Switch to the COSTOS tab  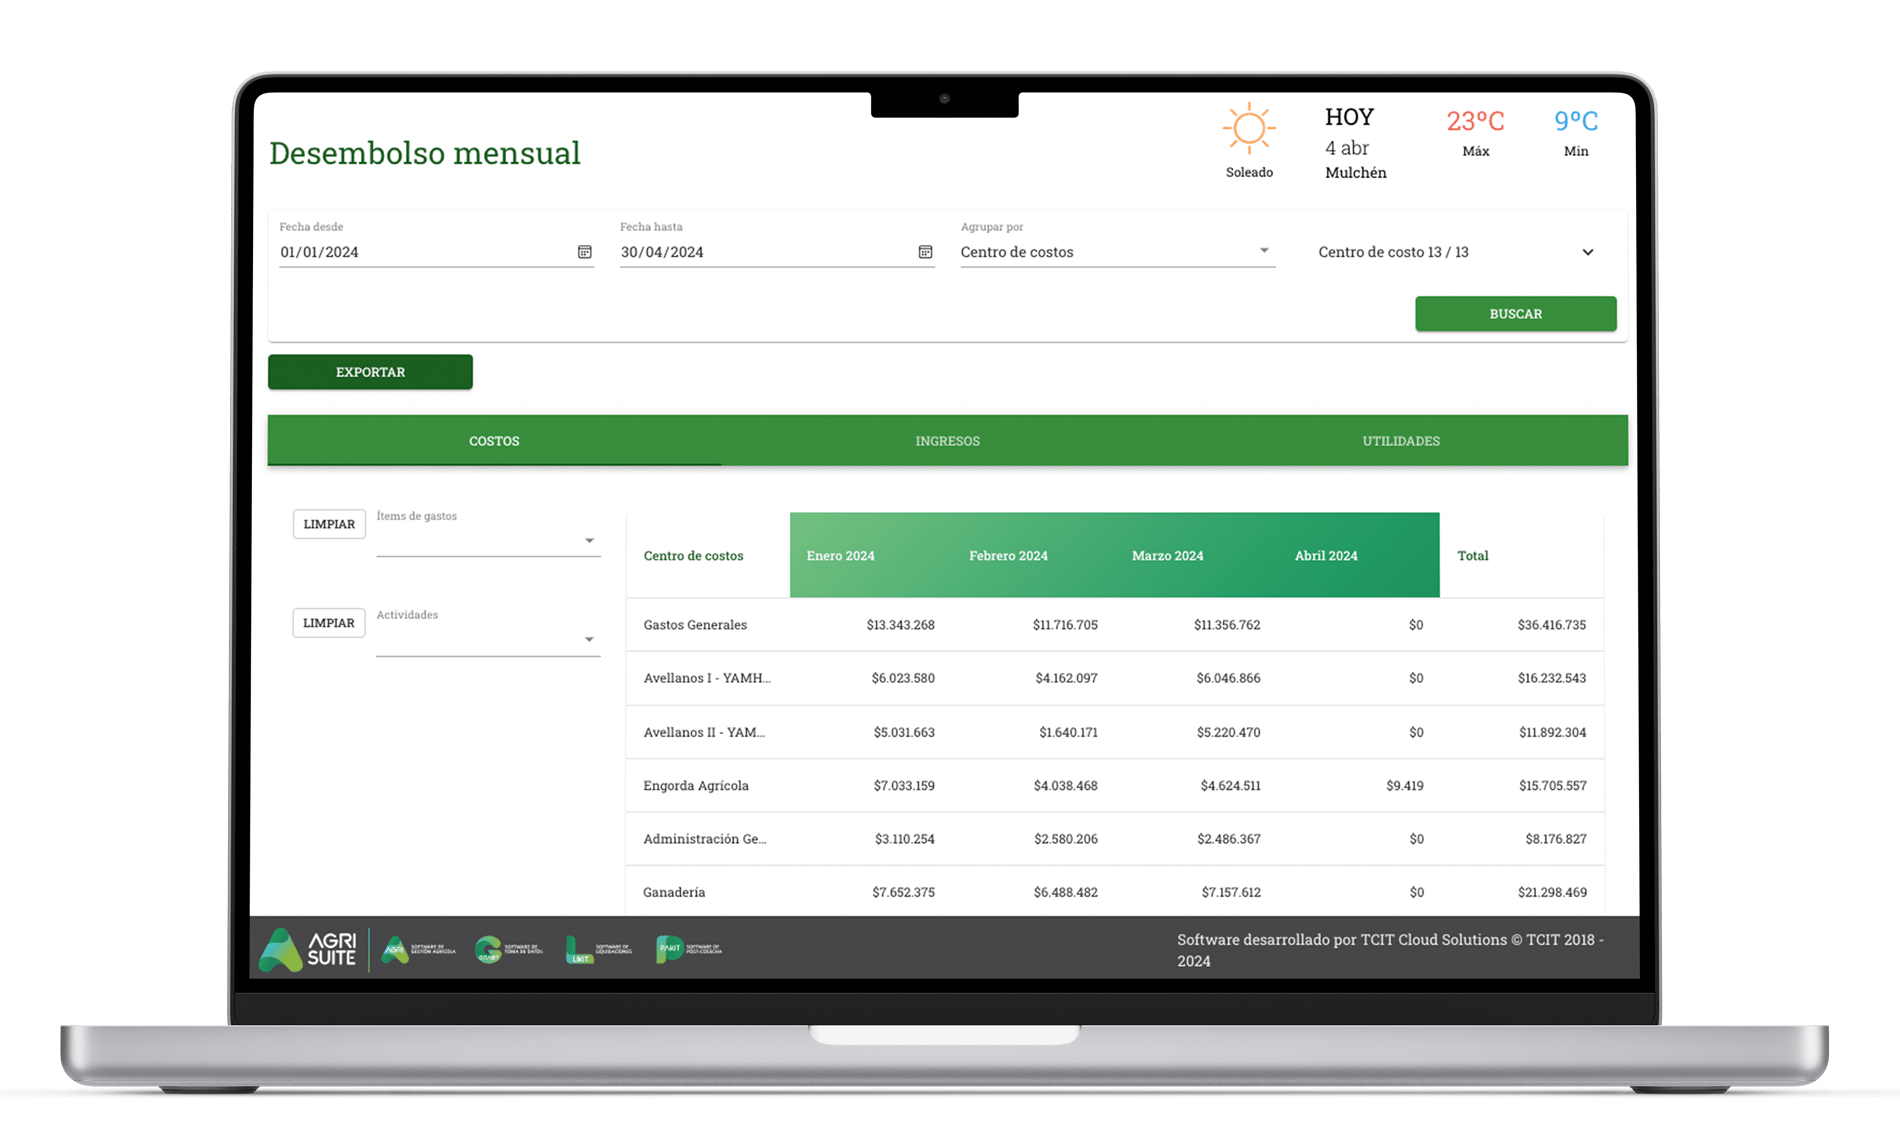[x=494, y=441]
